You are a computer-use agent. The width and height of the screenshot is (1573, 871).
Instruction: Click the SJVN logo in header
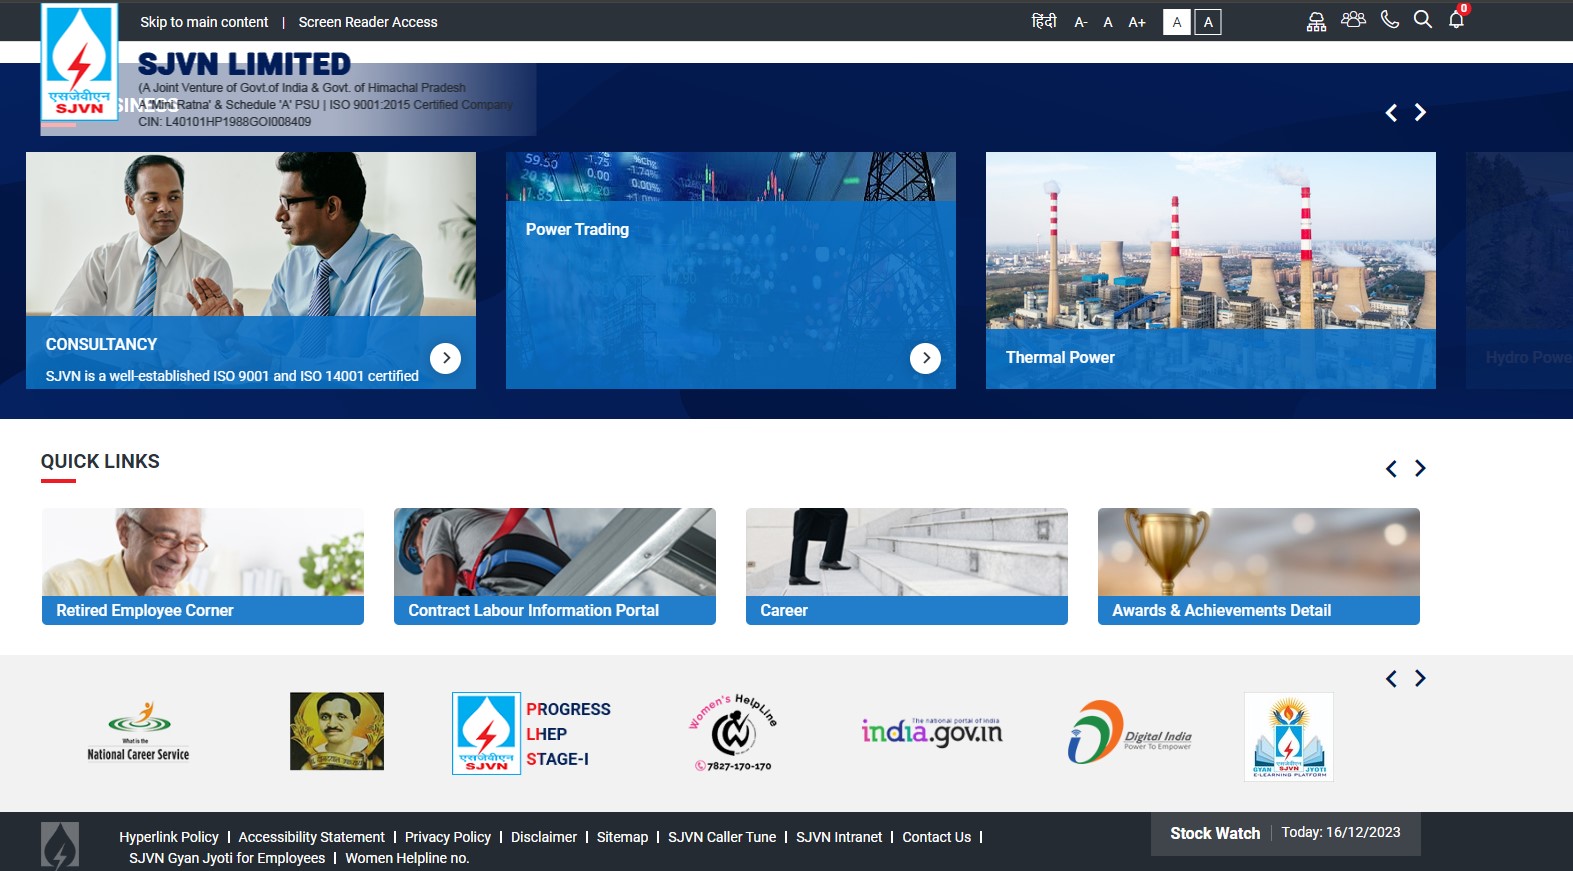click(79, 62)
